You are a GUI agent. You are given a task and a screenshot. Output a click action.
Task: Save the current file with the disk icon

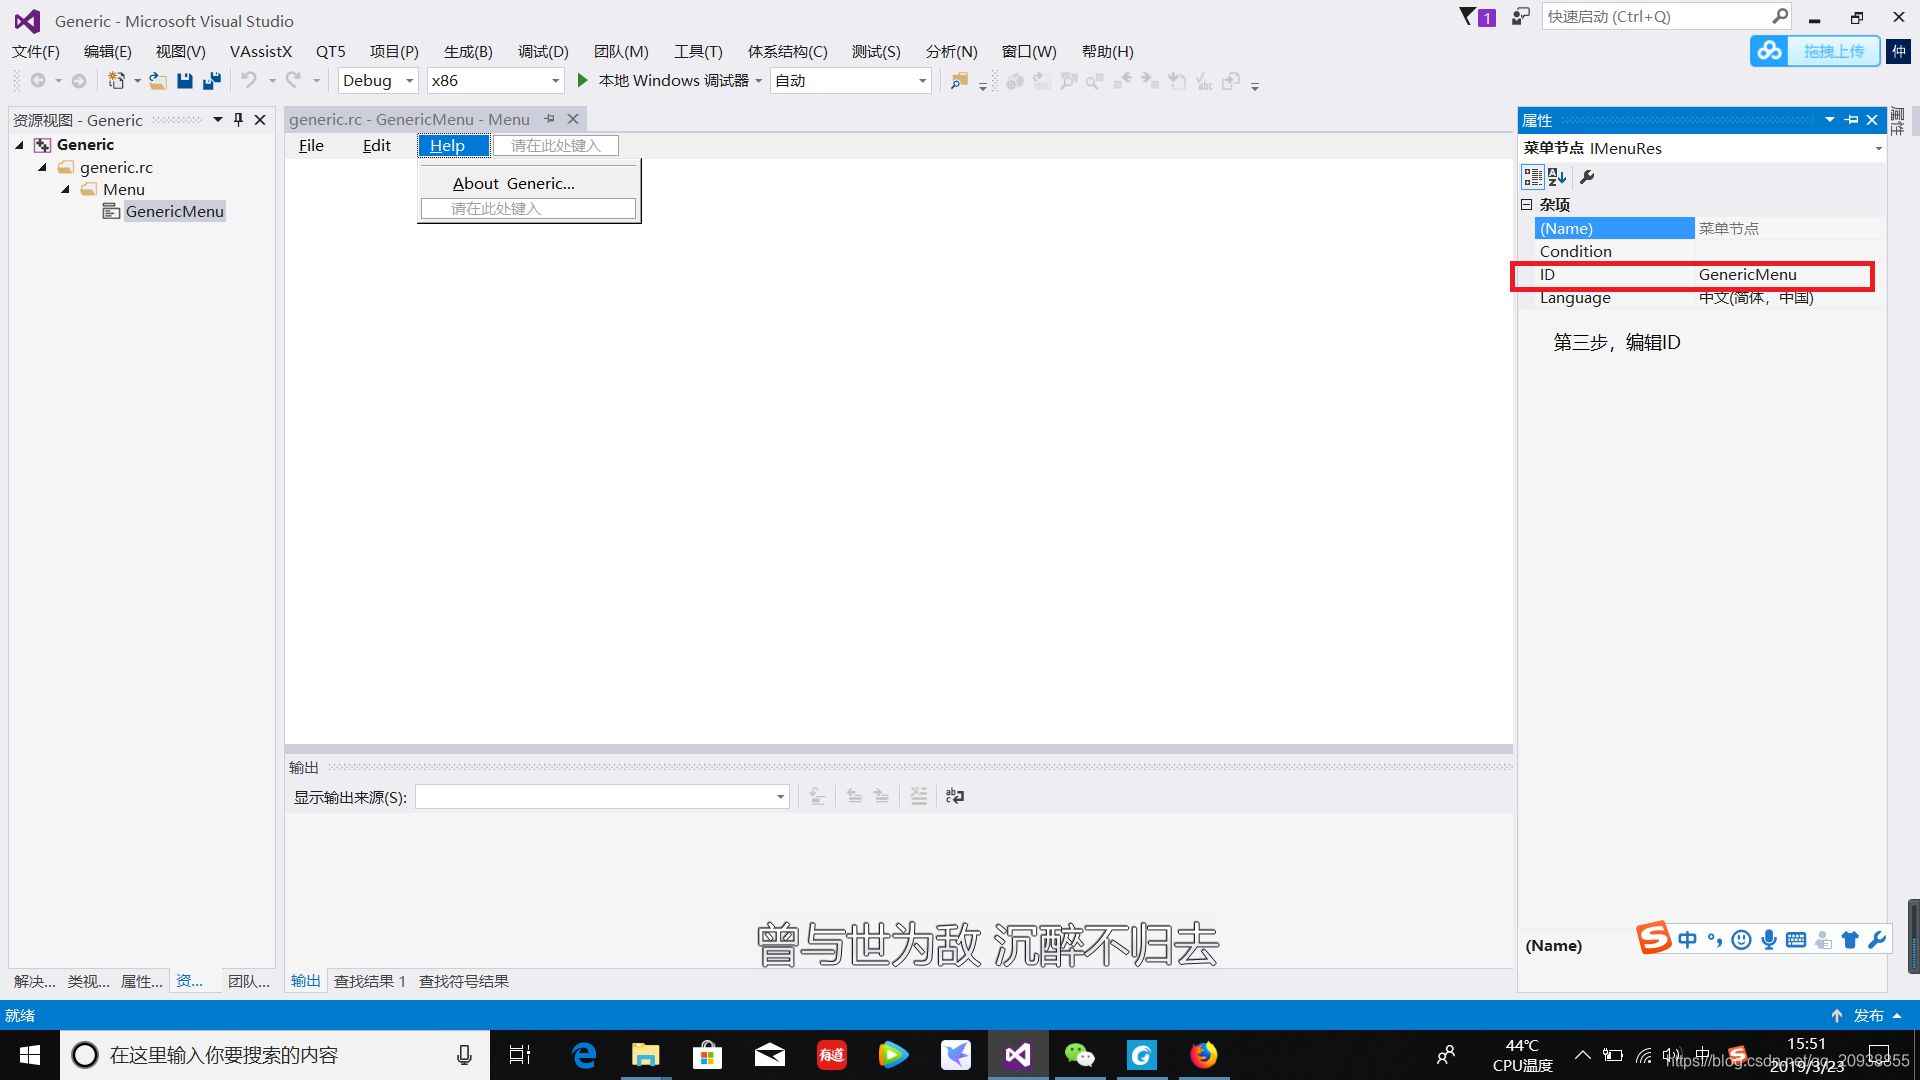(184, 81)
